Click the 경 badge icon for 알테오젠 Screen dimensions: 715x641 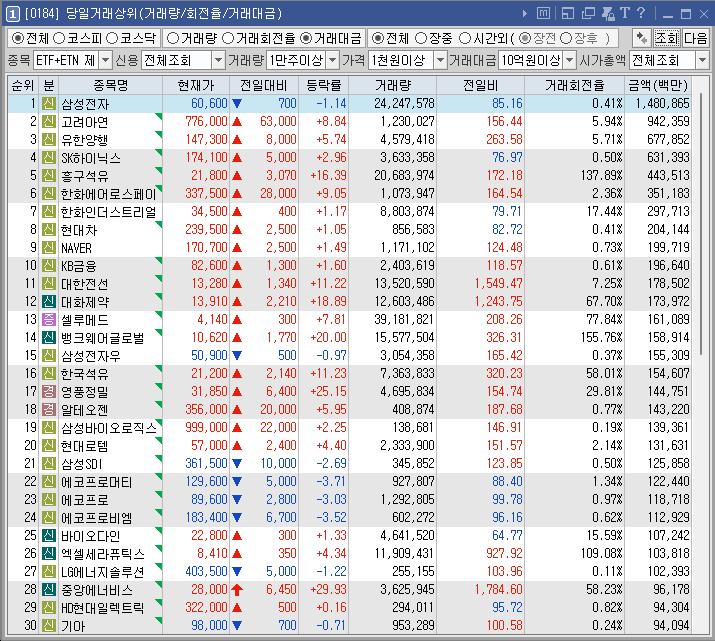(49, 409)
